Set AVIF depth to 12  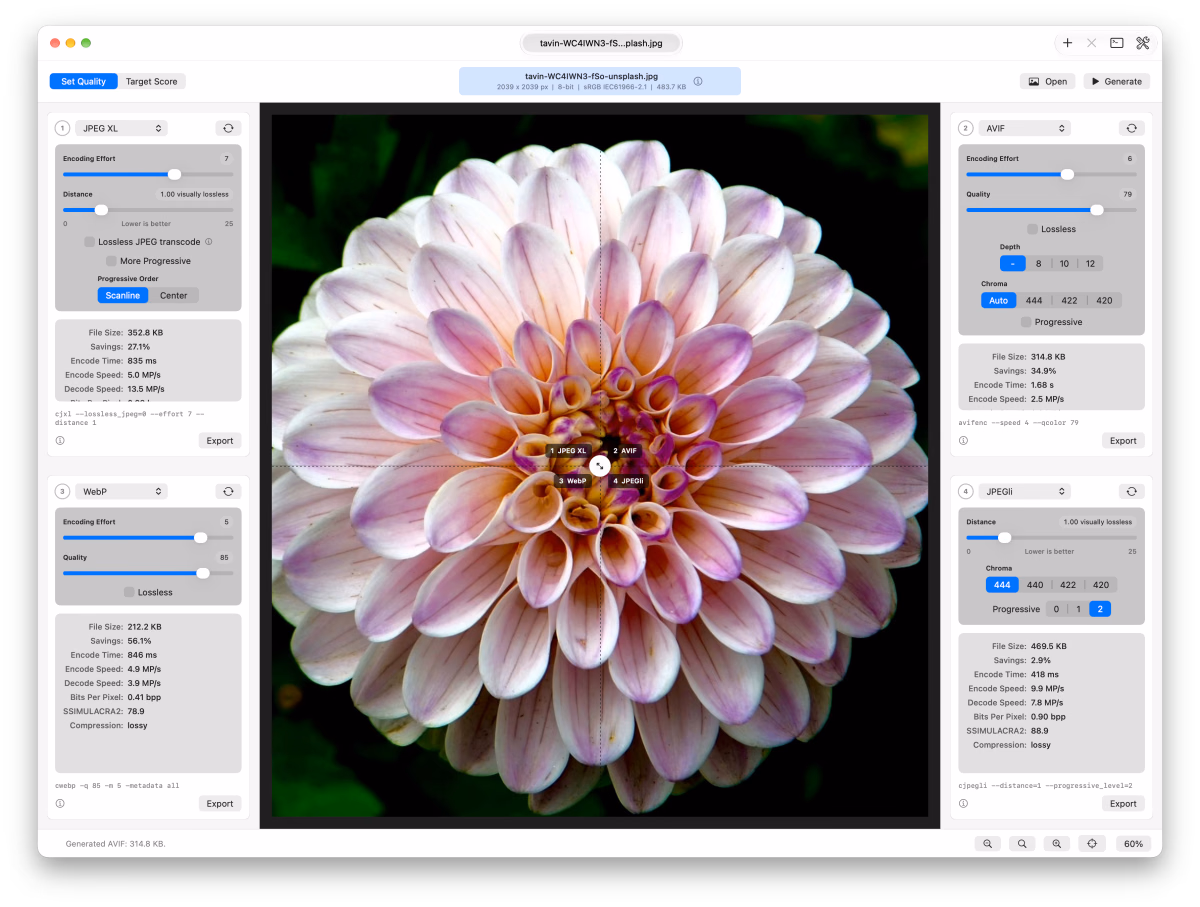(1090, 264)
